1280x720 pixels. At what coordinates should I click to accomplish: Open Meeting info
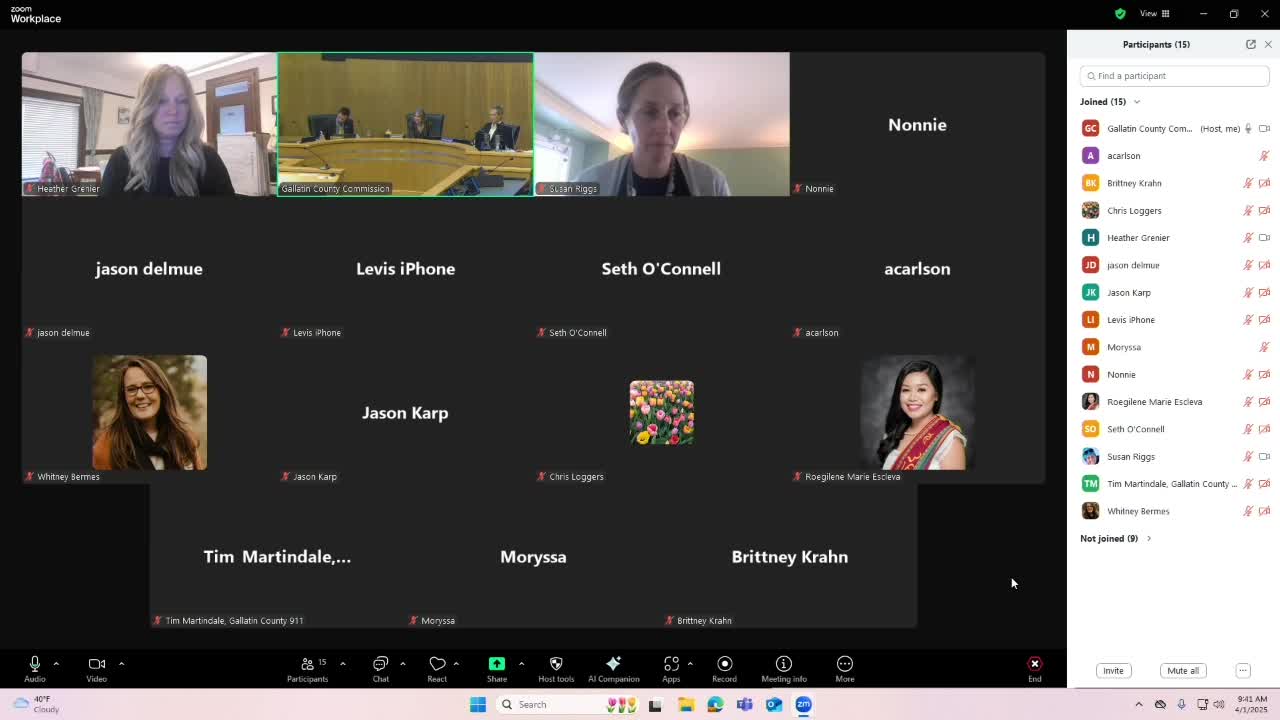[x=784, y=669]
